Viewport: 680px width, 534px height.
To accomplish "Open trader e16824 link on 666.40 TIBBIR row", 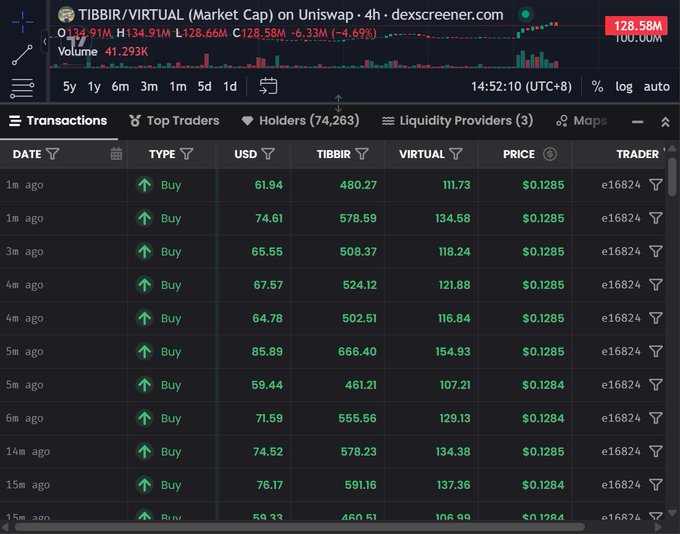I will 621,351.
